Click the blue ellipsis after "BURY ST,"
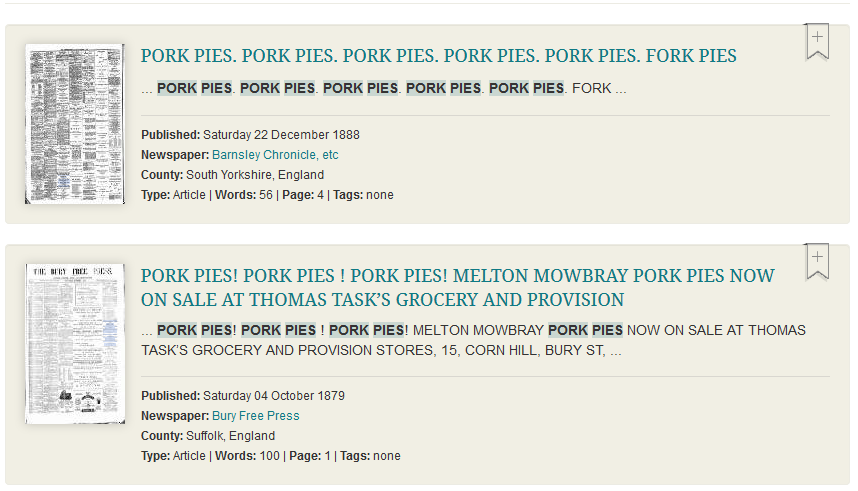 tap(616, 351)
